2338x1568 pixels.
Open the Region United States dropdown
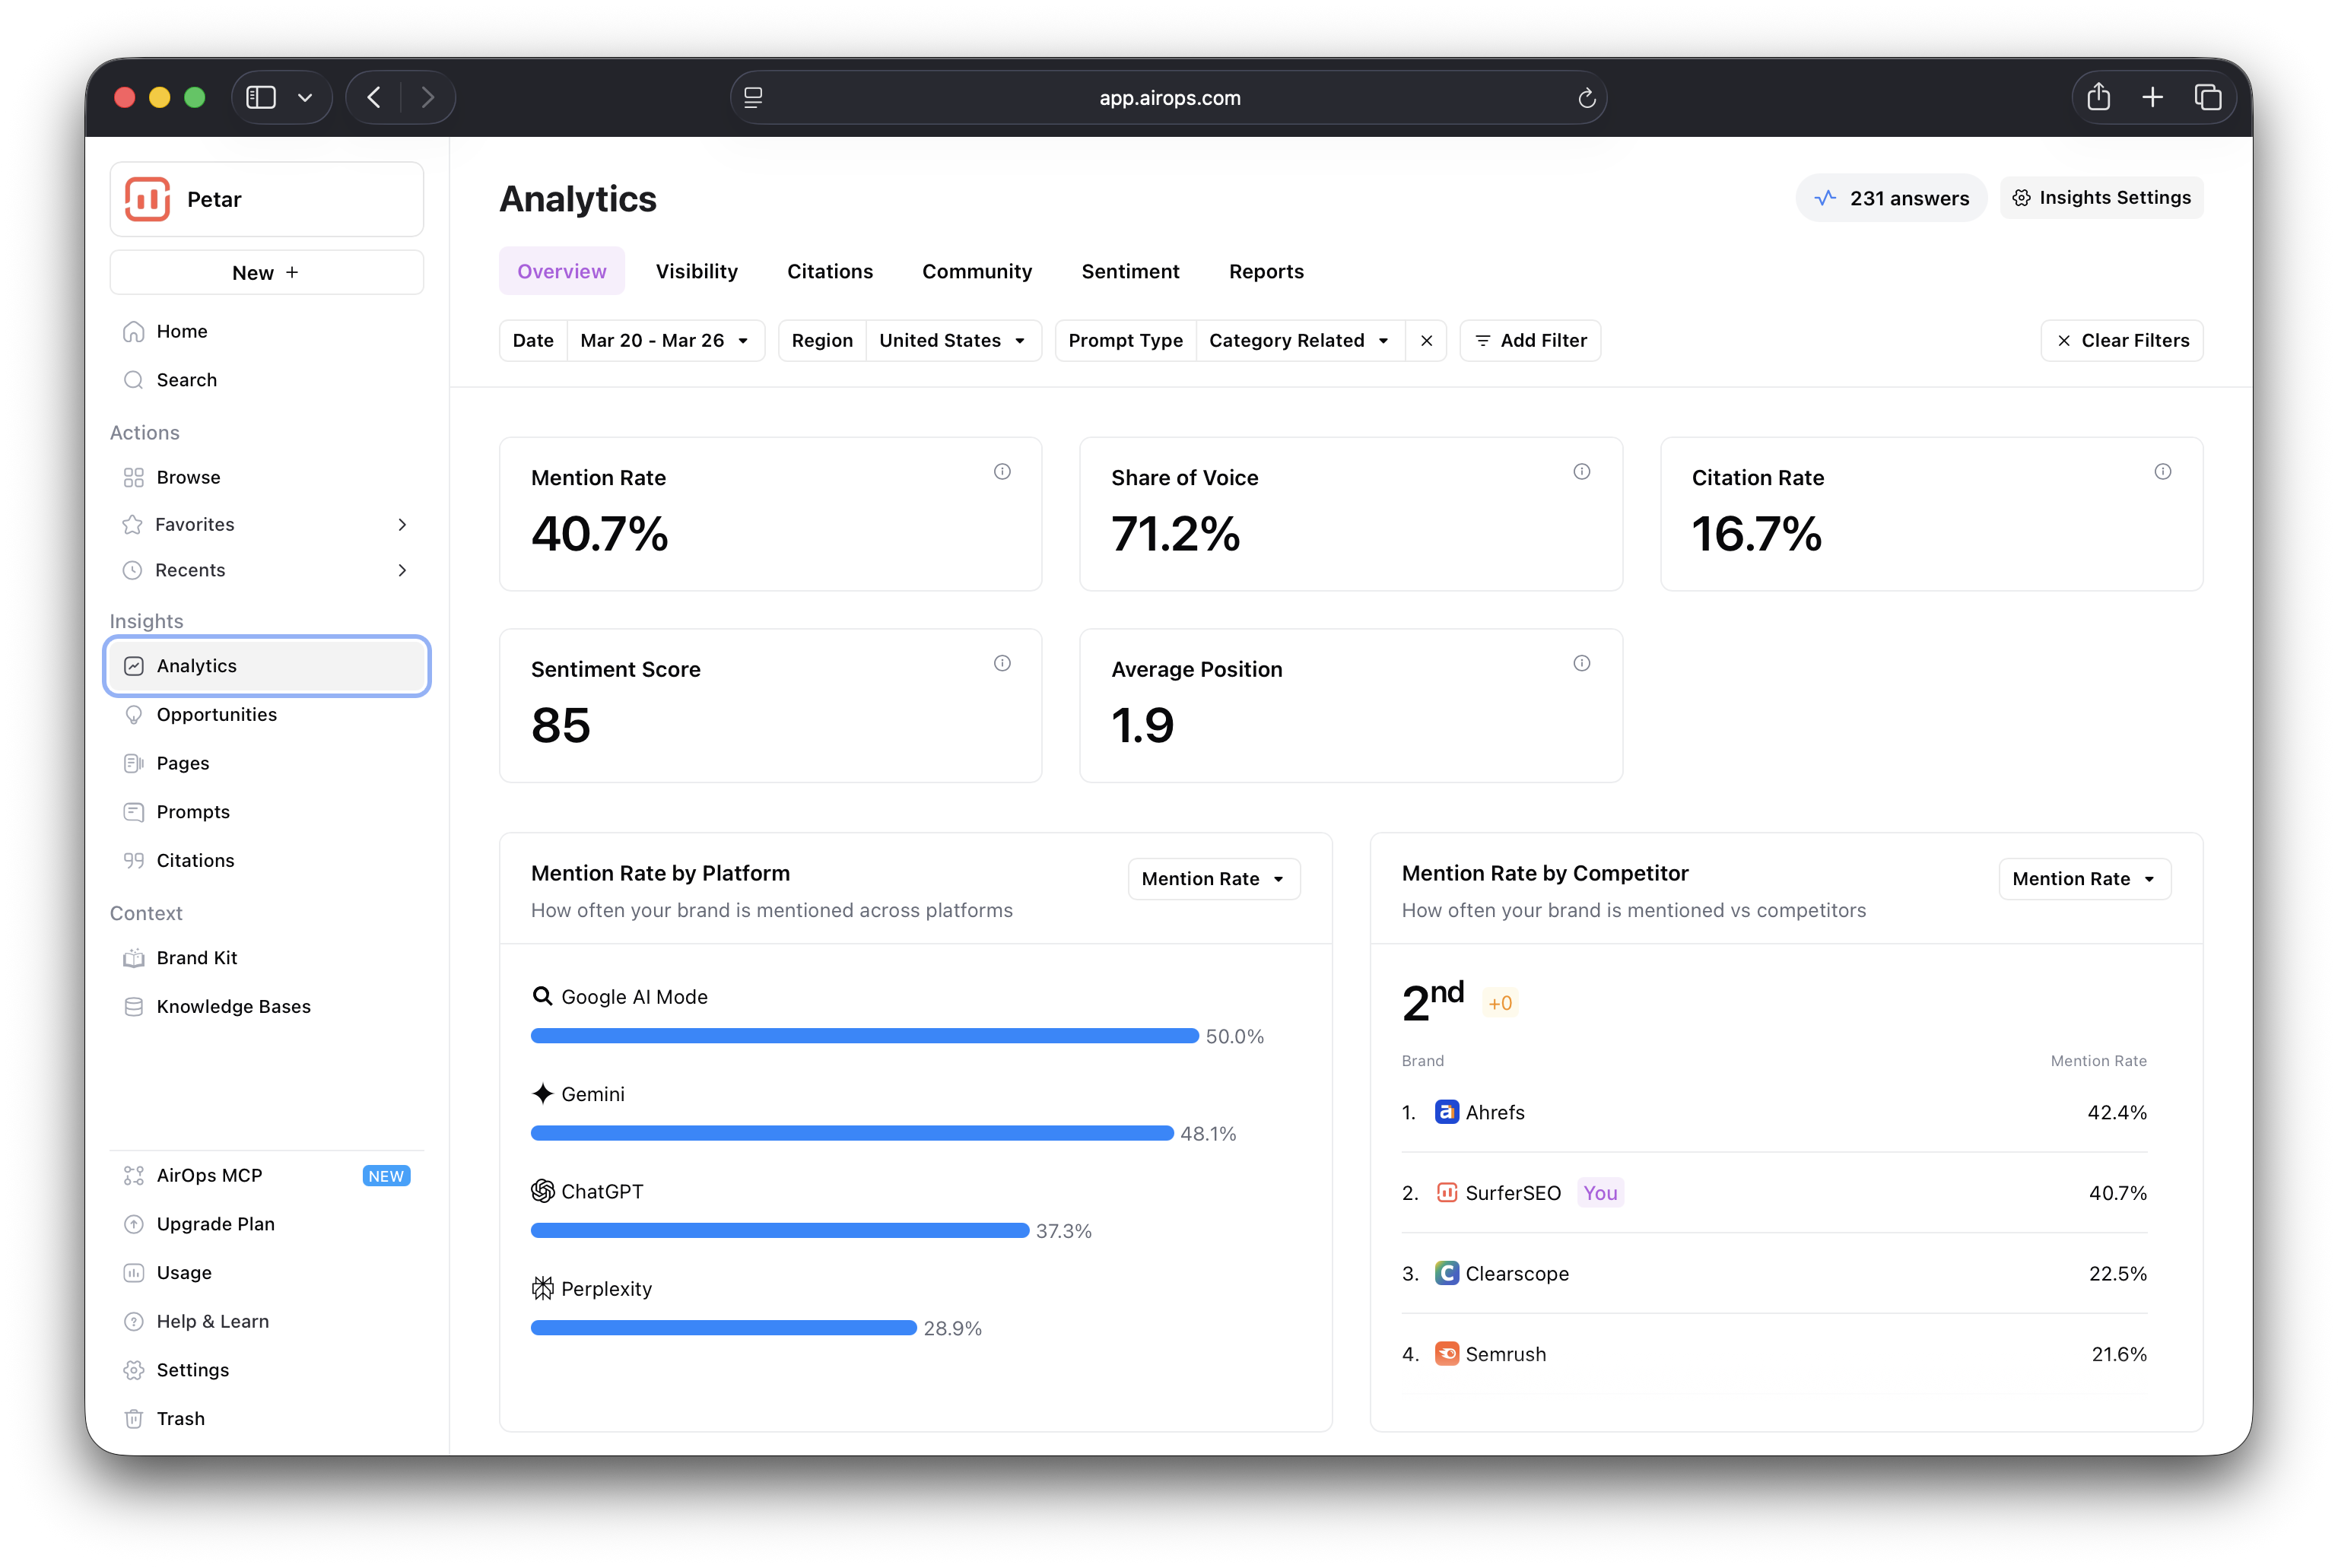[952, 341]
